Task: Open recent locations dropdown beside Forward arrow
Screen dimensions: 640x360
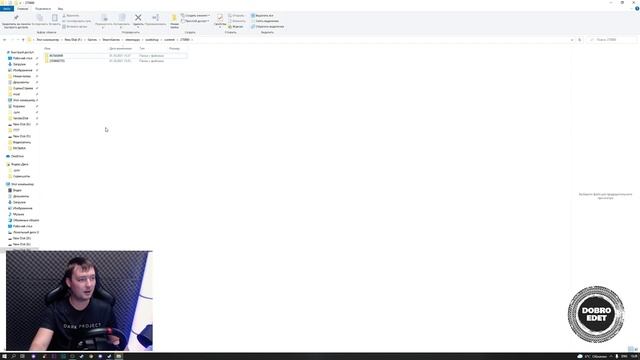Action: (18, 40)
